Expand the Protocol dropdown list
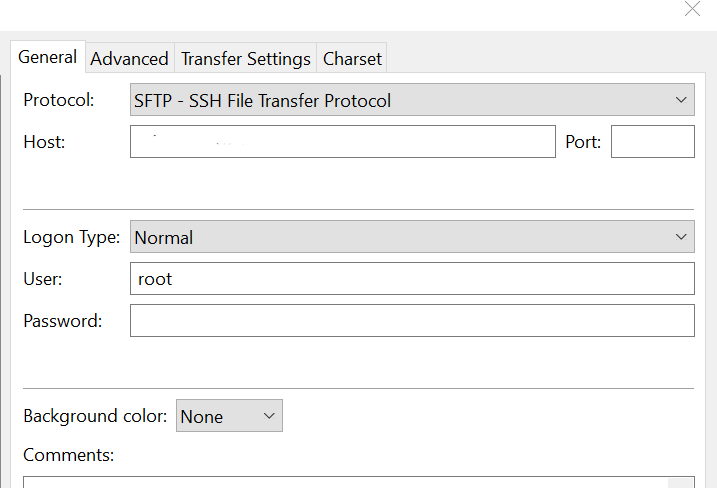The width and height of the screenshot is (717, 488). [412, 100]
